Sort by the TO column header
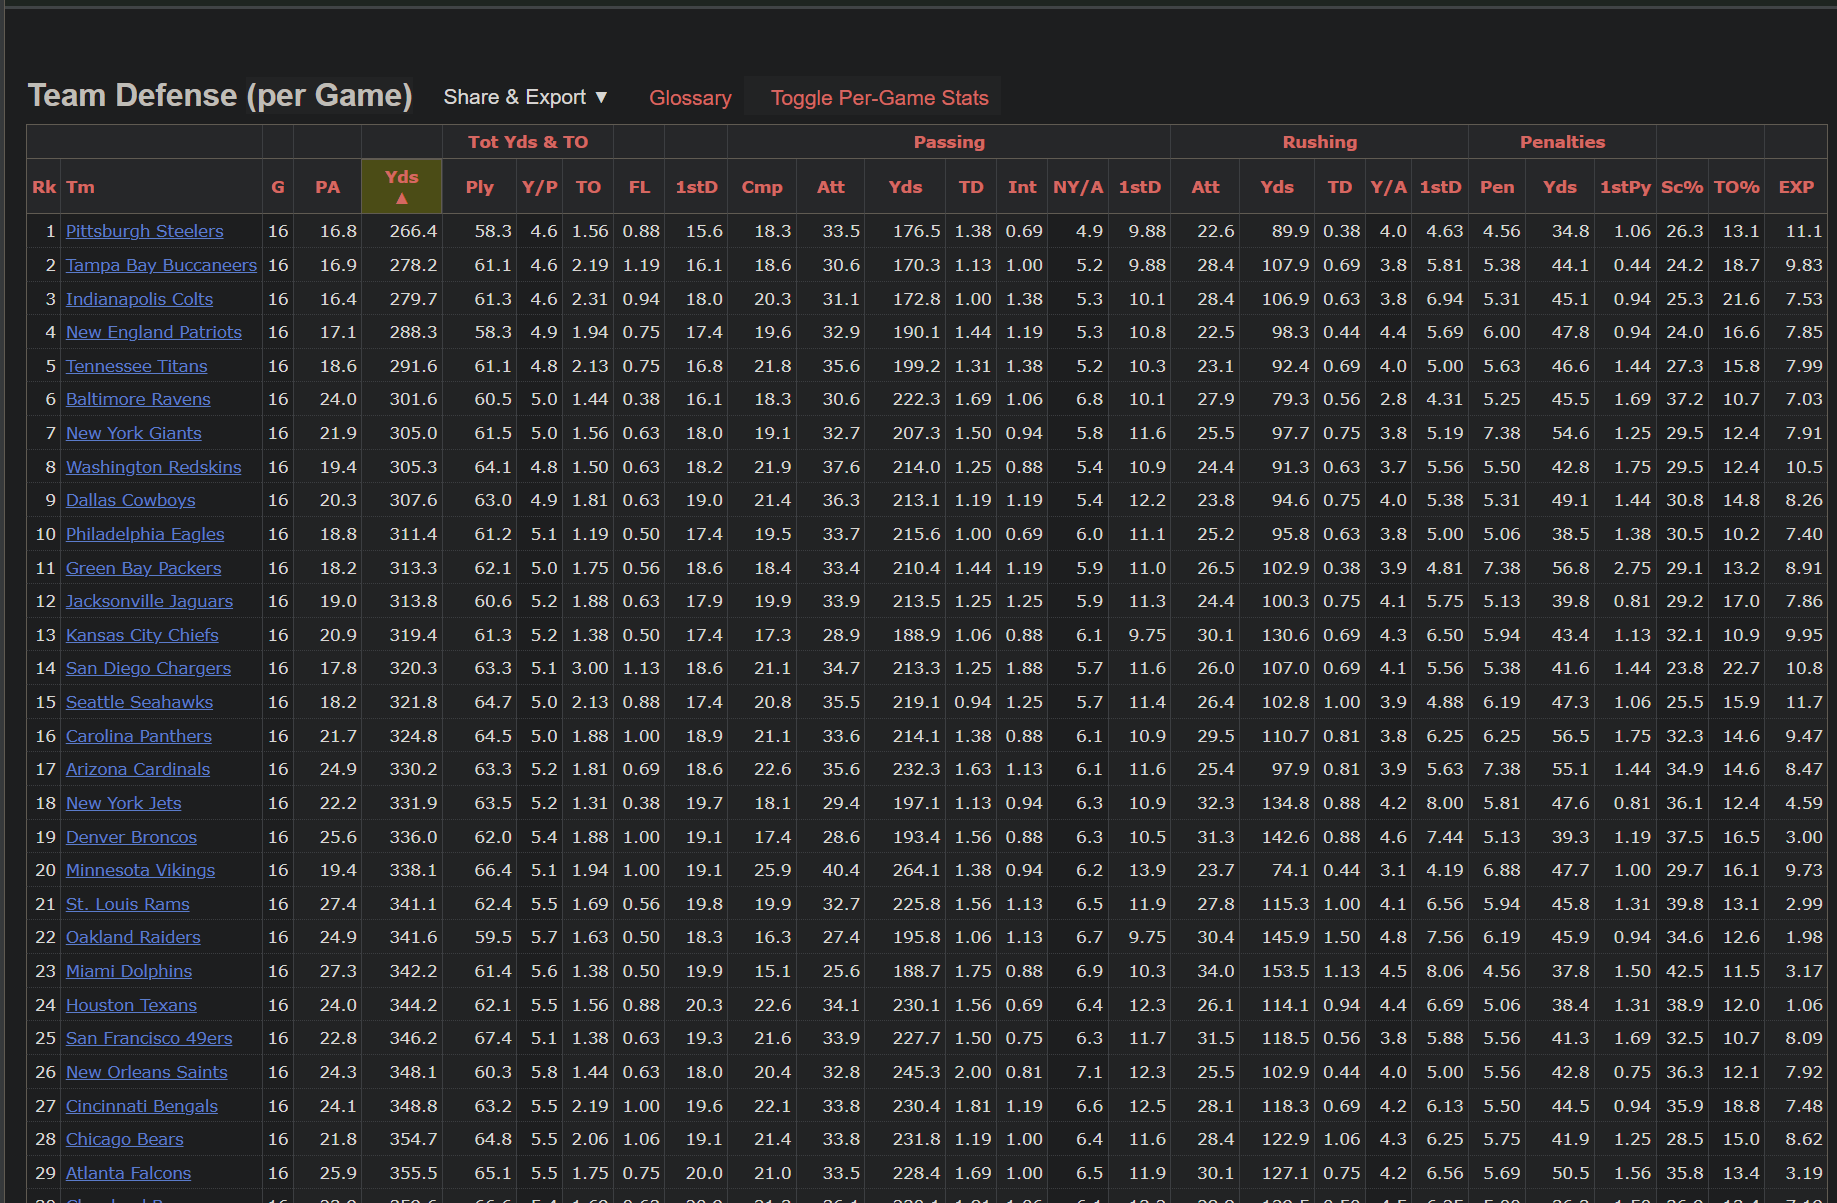 pyautogui.click(x=588, y=187)
